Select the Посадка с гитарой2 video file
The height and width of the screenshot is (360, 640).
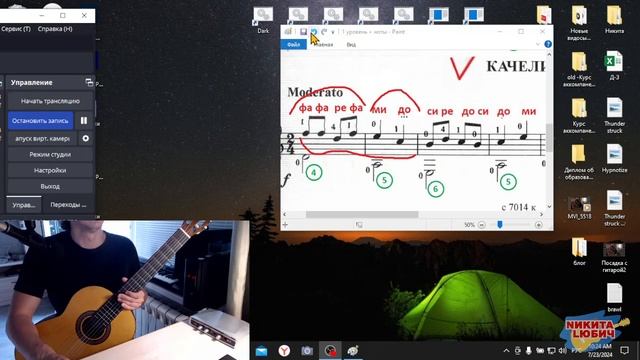click(614, 257)
